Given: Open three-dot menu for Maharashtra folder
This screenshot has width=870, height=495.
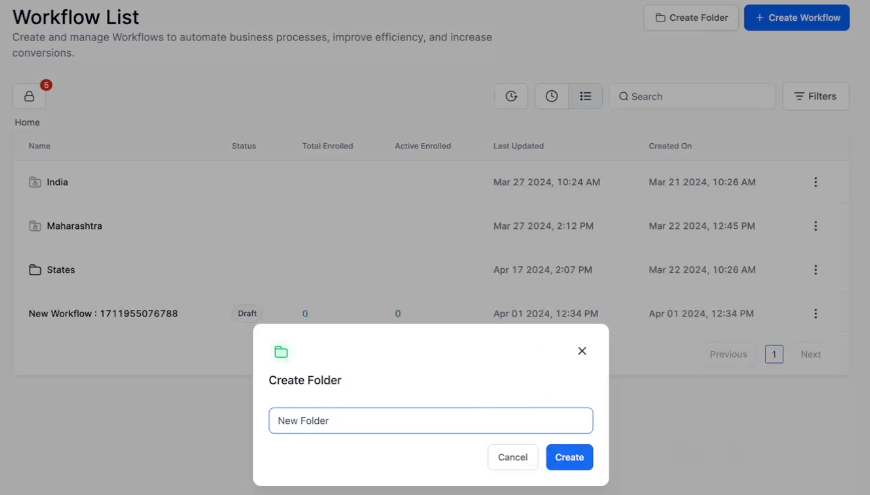Looking at the screenshot, I should point(815,226).
